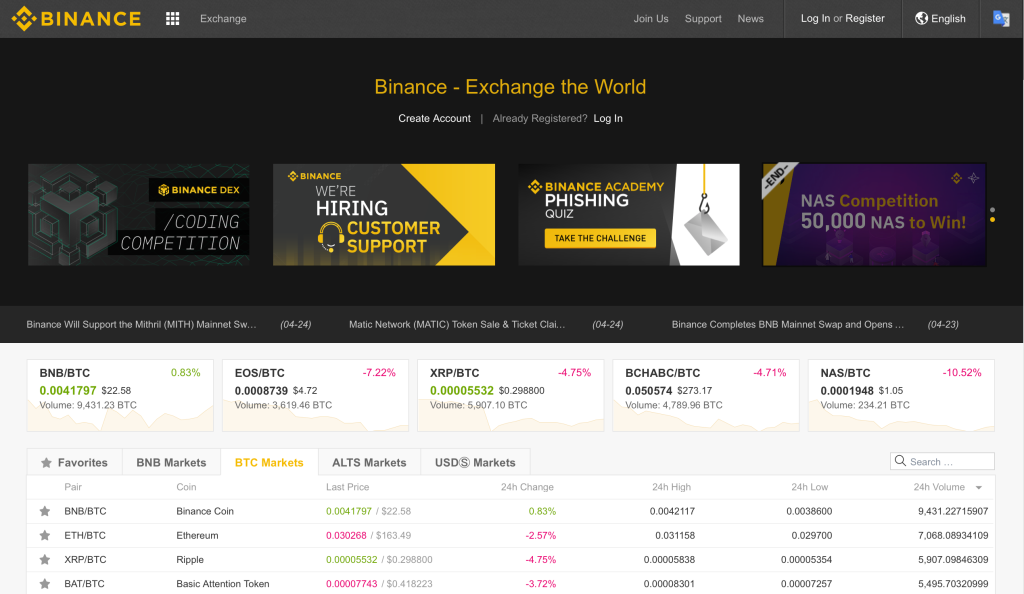Viewport: 1024px width, 594px height.
Task: Open the EOS/BTC ticker card
Action: coord(315,395)
